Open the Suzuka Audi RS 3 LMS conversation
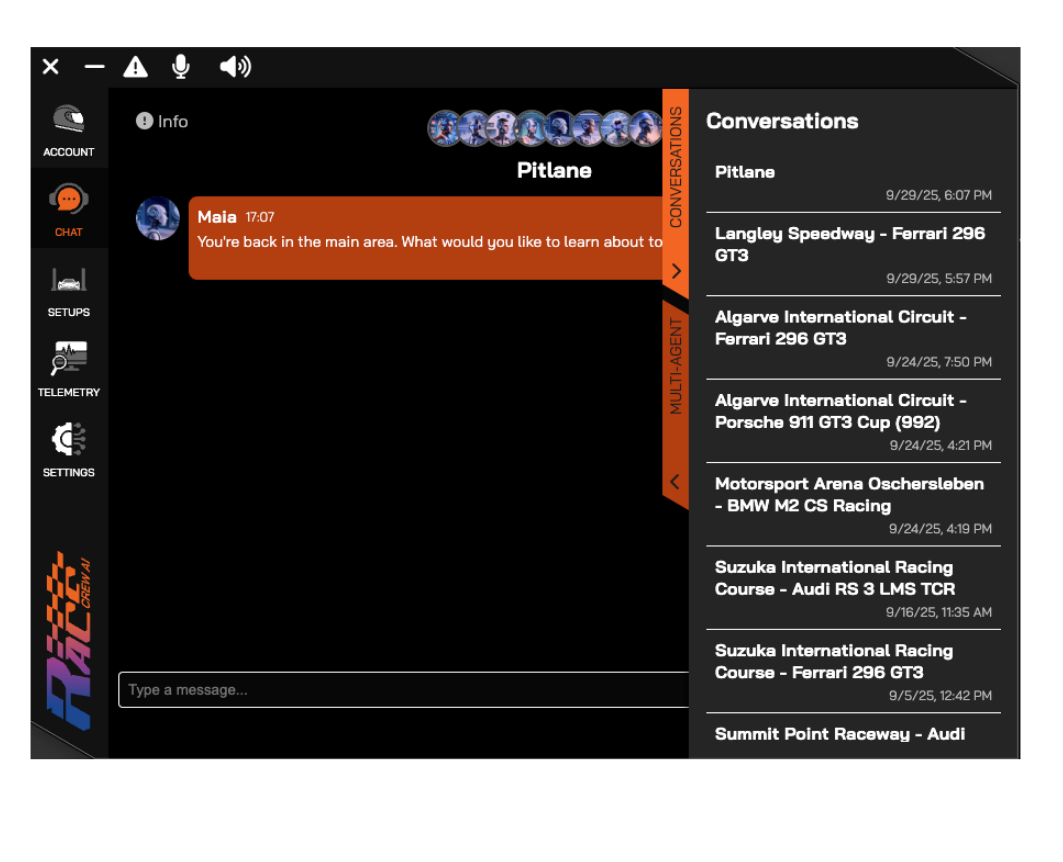The height and width of the screenshot is (862, 1063). [x=852, y=578]
